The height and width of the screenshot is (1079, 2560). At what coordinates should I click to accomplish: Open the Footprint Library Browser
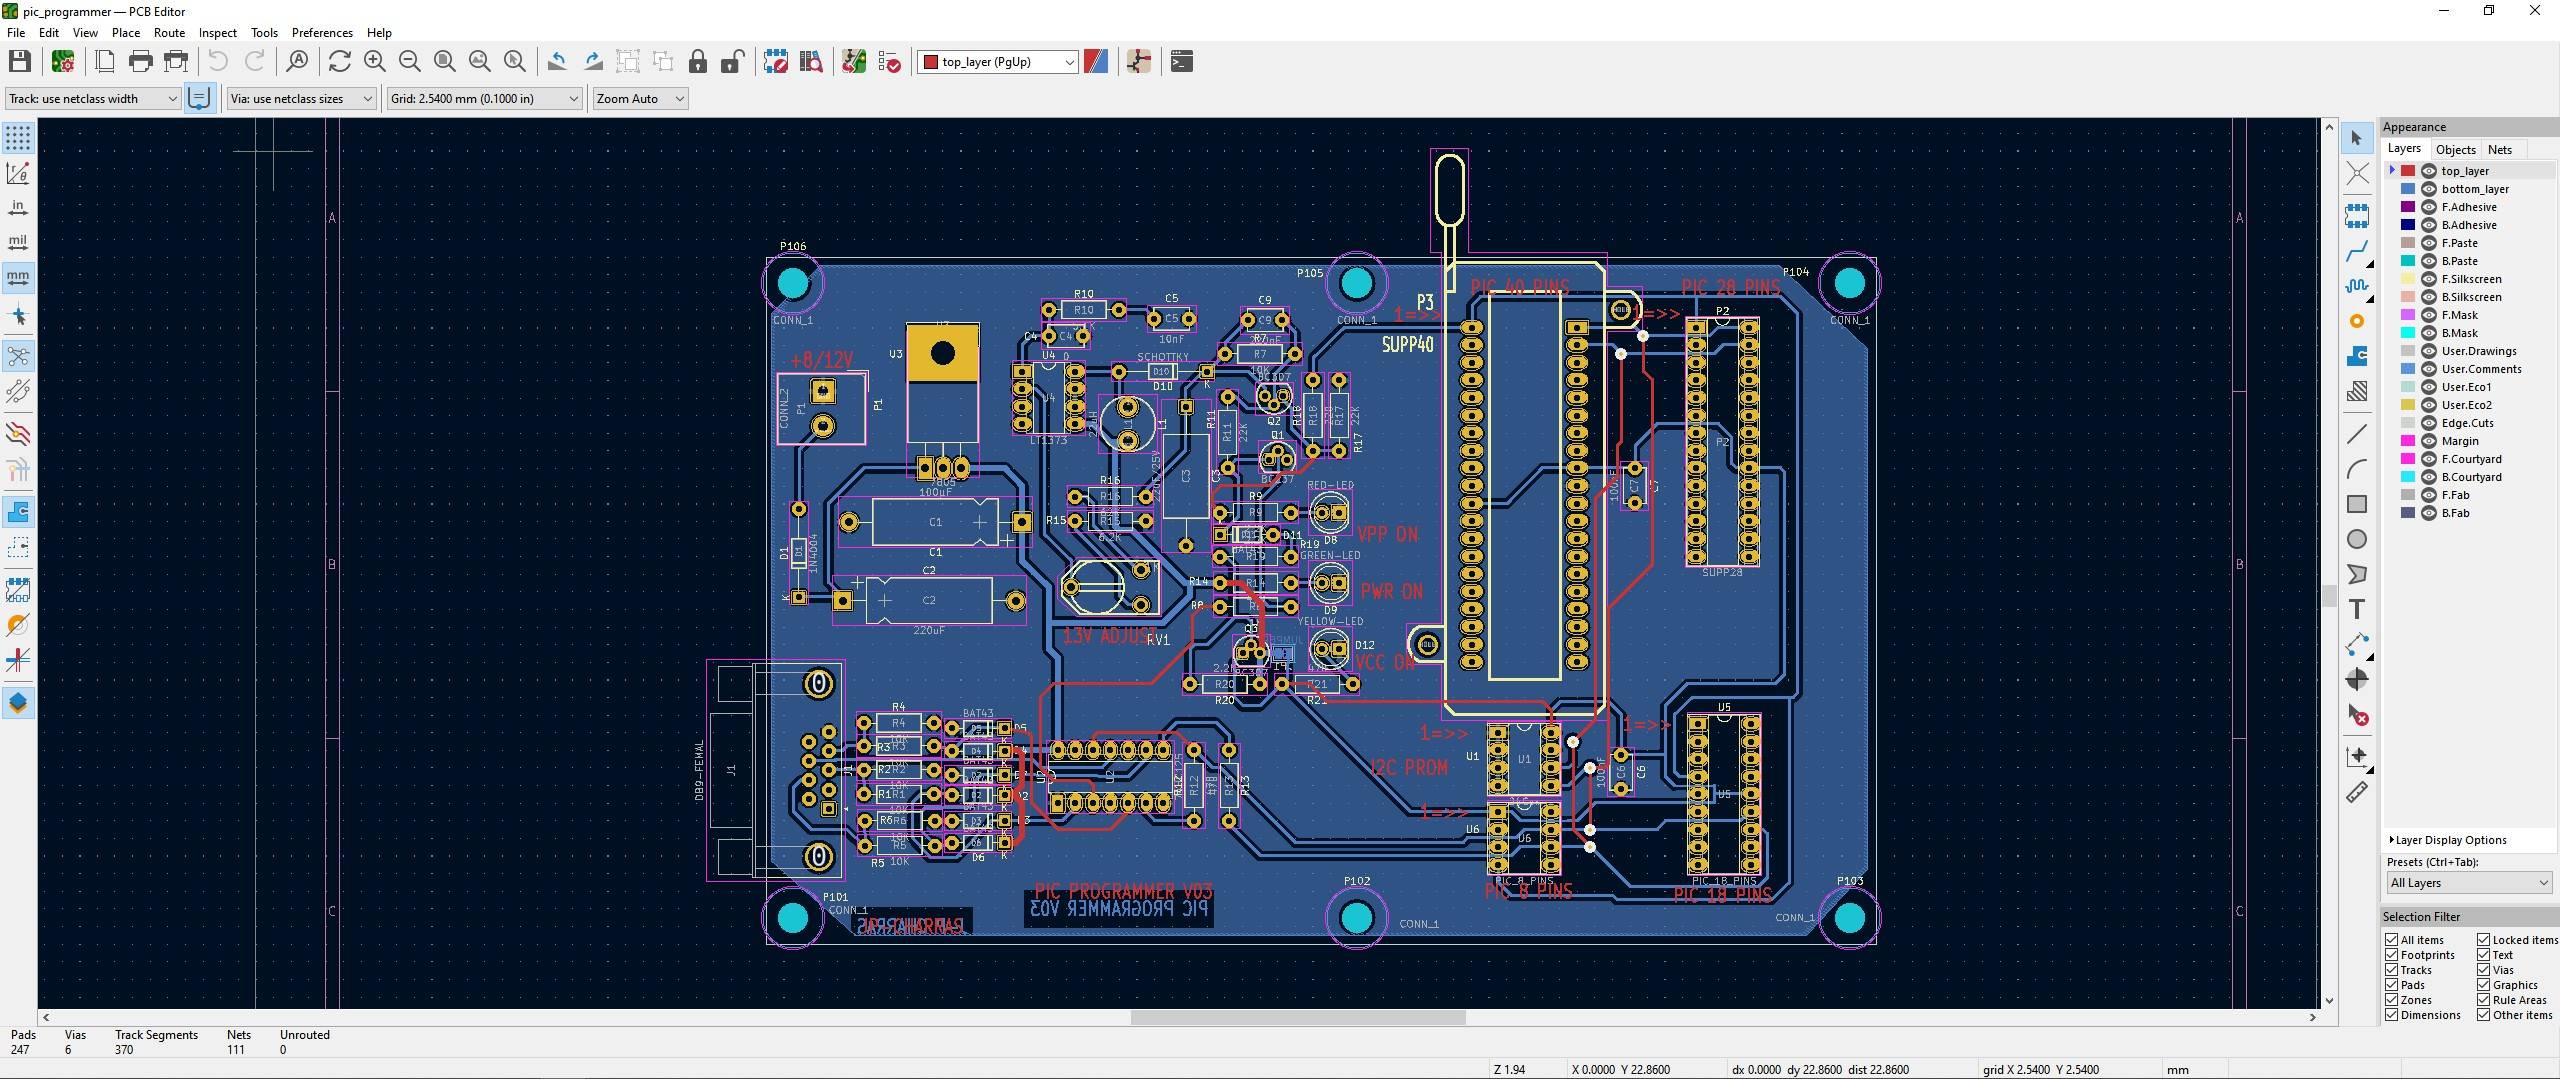click(811, 61)
